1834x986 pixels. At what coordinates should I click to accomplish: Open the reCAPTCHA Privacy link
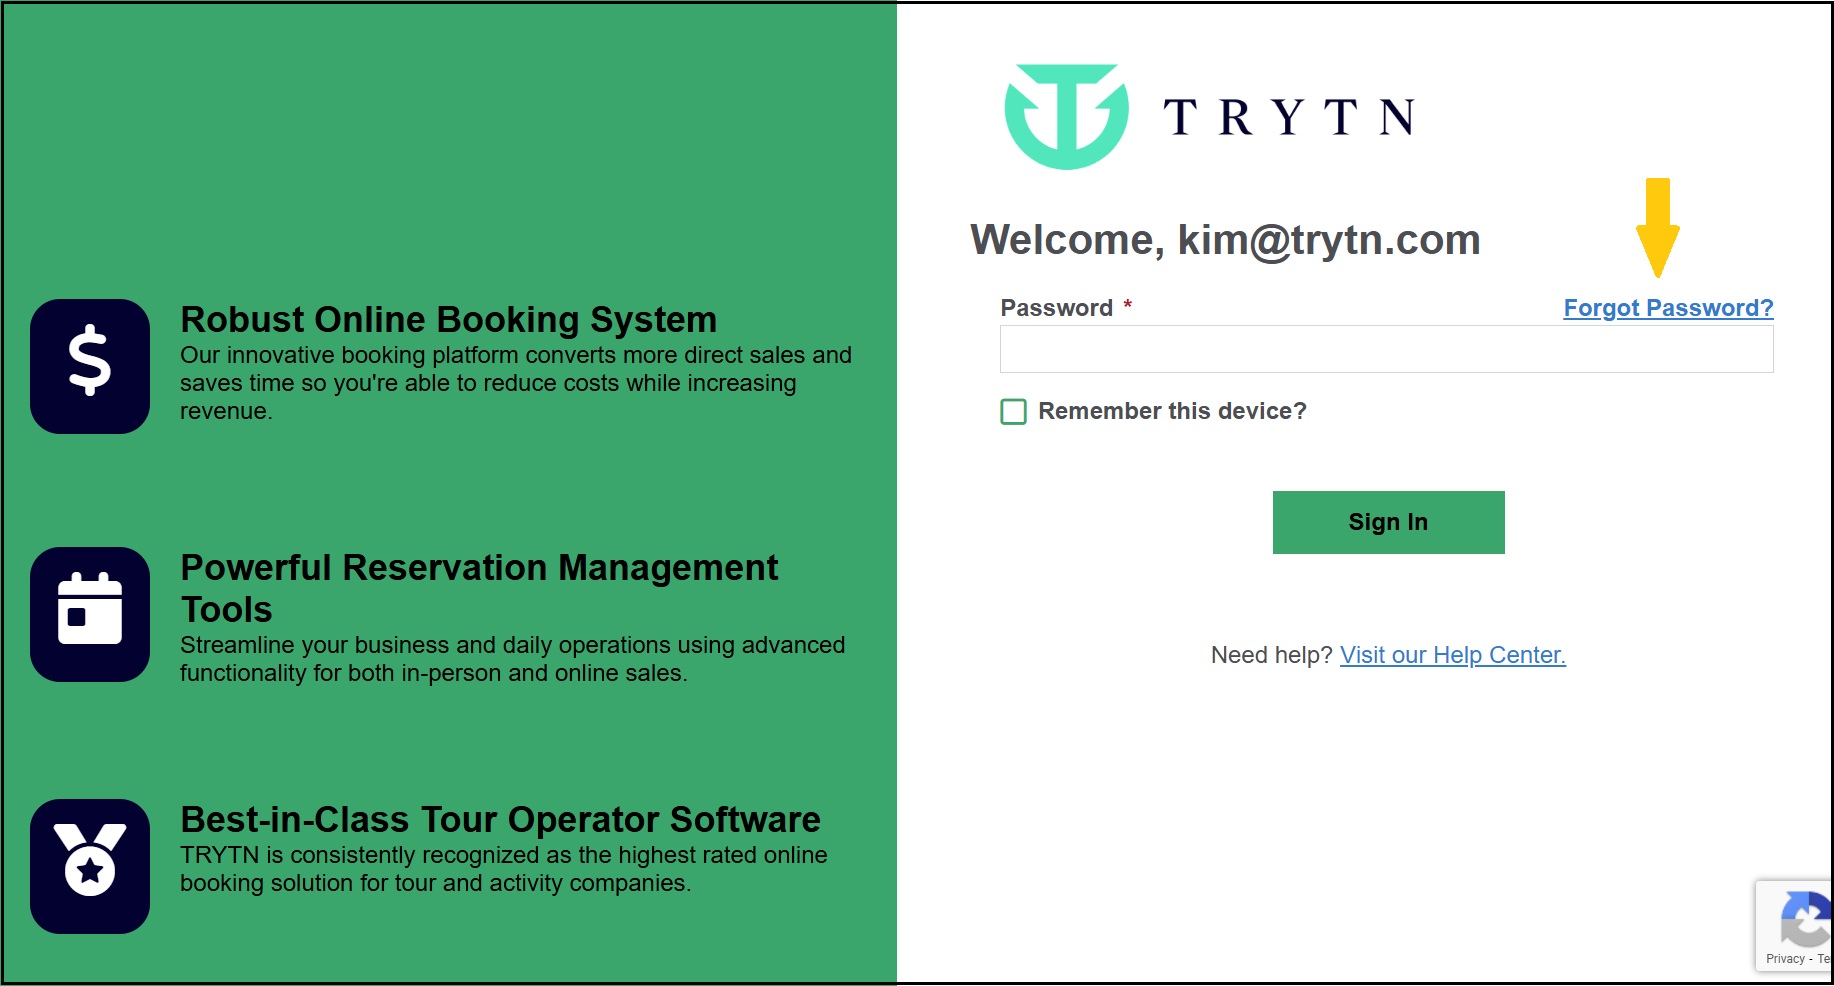point(1785,959)
